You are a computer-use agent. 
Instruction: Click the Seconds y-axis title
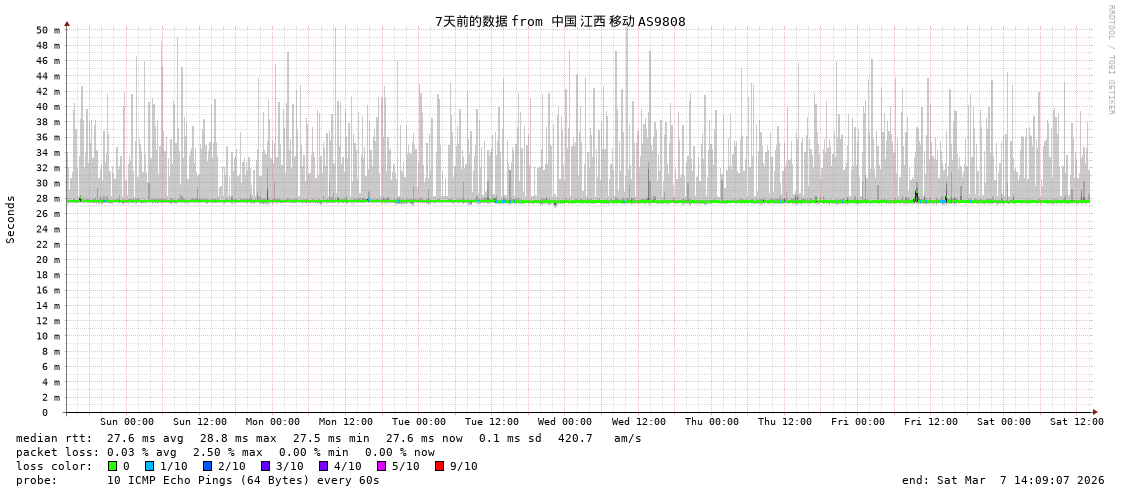11,219
